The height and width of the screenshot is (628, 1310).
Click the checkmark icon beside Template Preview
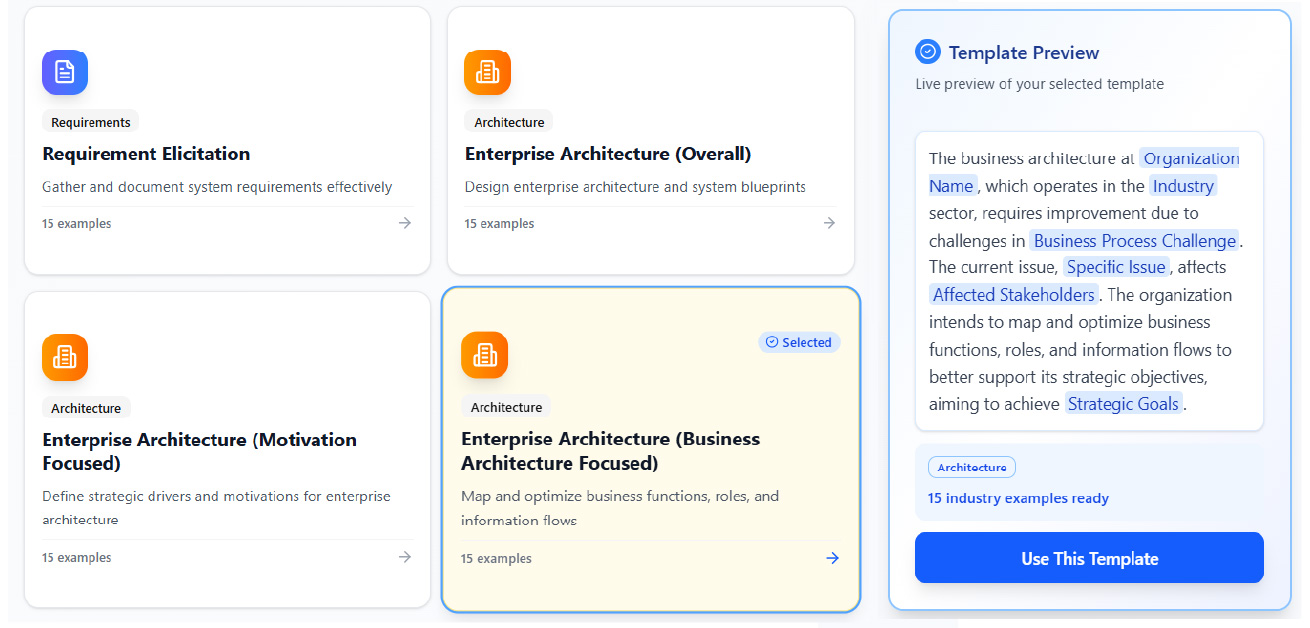point(927,52)
